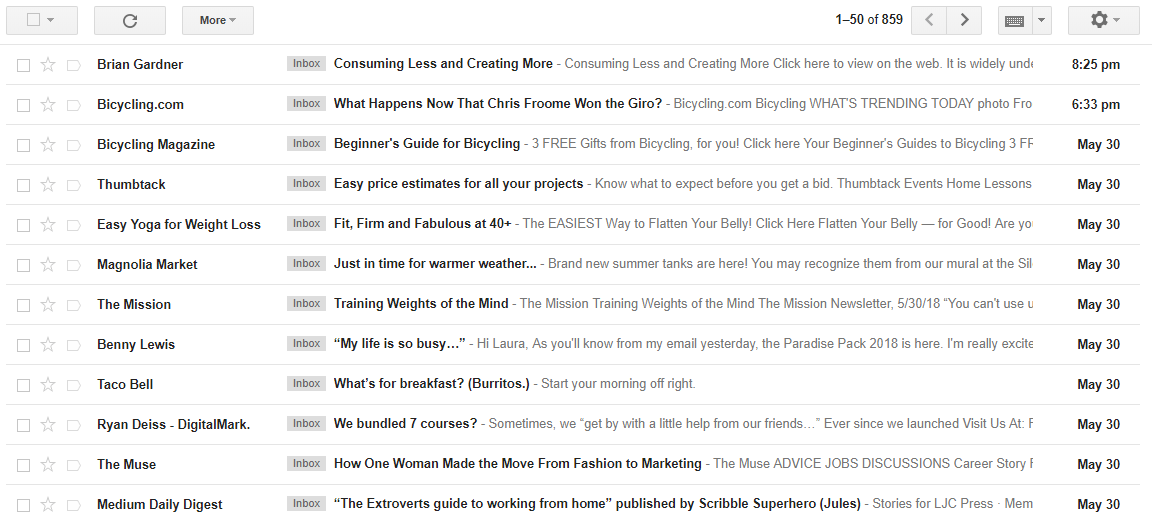Go to the previous page of emails
Screen dimensions: 1152x523
[x=929, y=21]
